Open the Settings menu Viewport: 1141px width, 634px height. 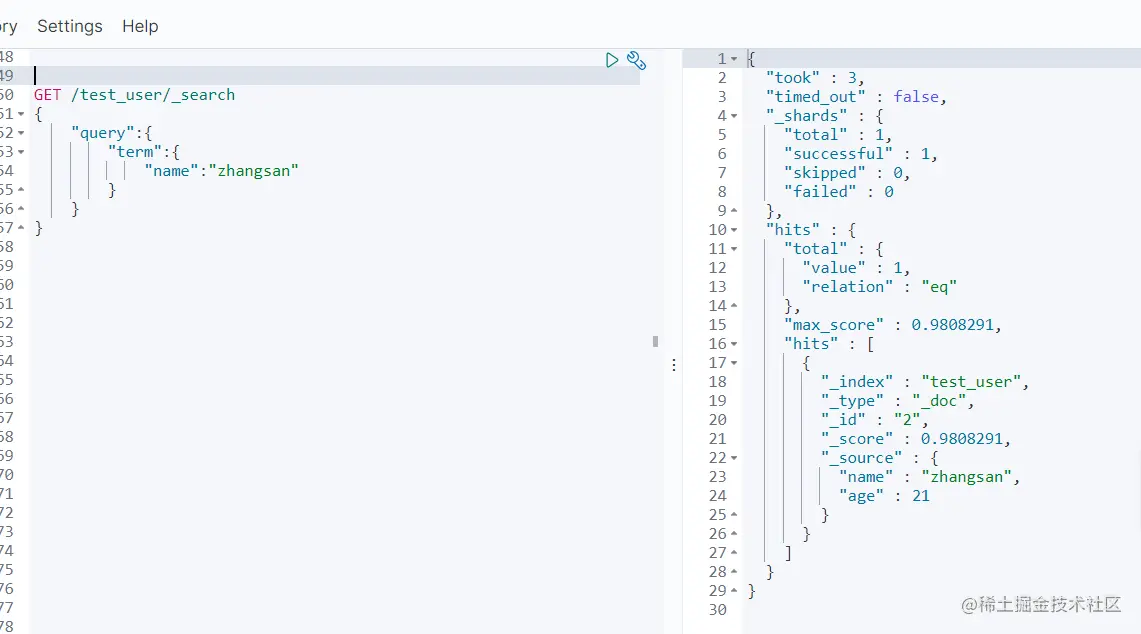click(70, 26)
